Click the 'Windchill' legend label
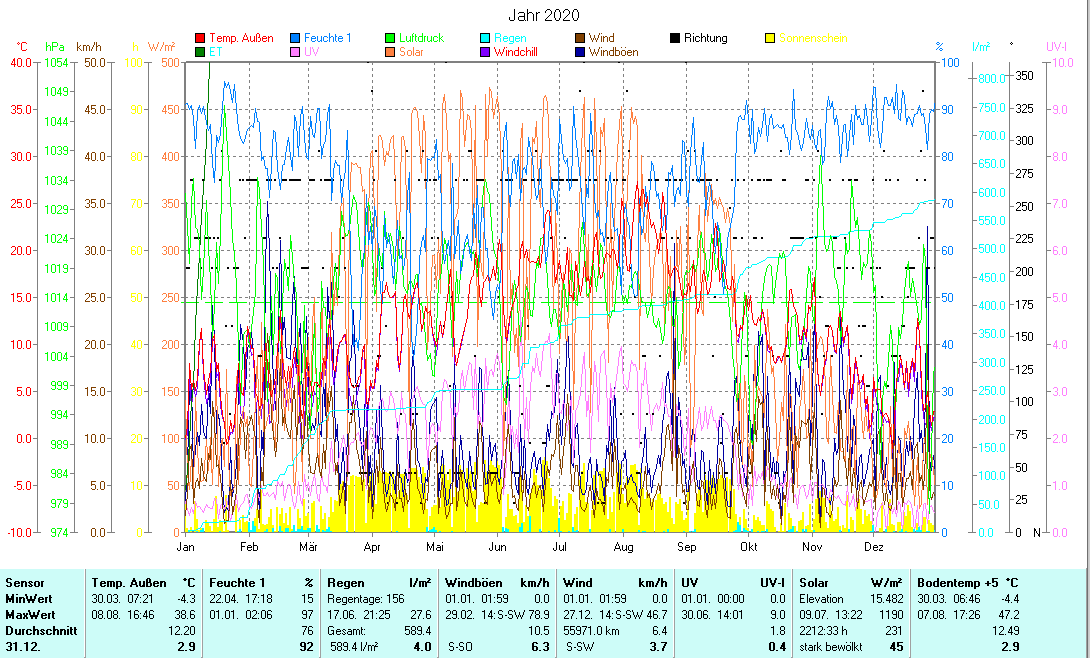The width and height of the screenshot is (1090, 658). point(516,52)
